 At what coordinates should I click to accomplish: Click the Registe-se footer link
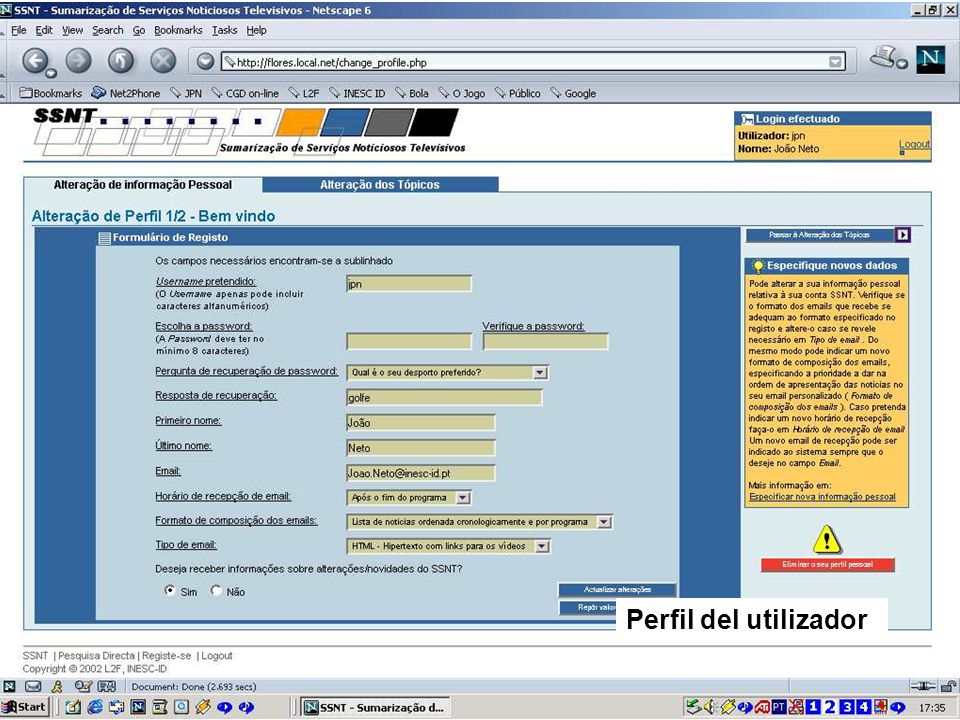coord(167,656)
